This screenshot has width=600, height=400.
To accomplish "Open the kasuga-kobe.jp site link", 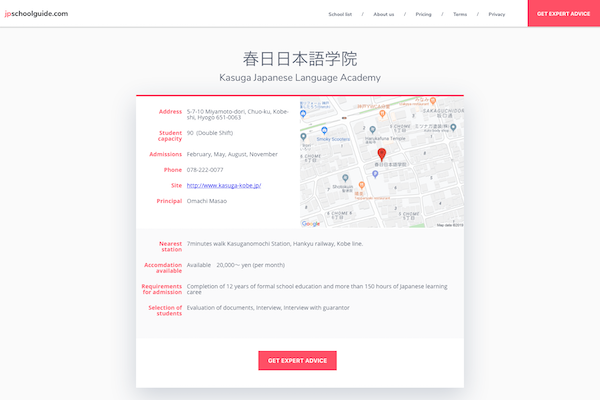I will pos(223,185).
